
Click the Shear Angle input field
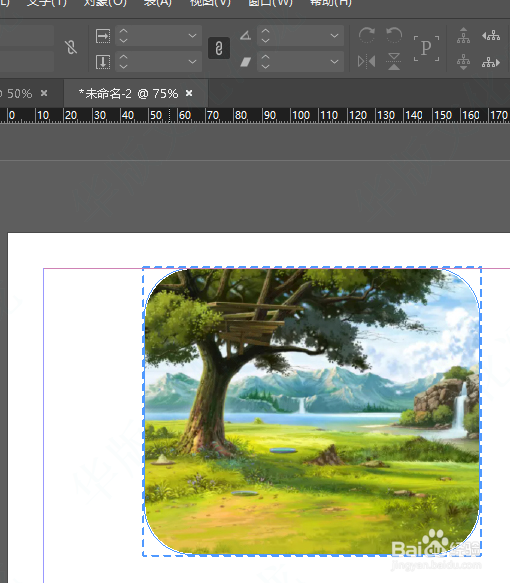click(300, 62)
